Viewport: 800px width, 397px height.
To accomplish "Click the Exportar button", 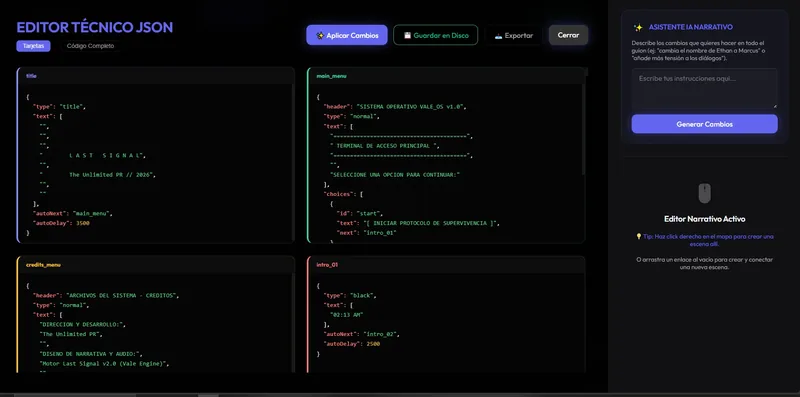I will (x=513, y=36).
